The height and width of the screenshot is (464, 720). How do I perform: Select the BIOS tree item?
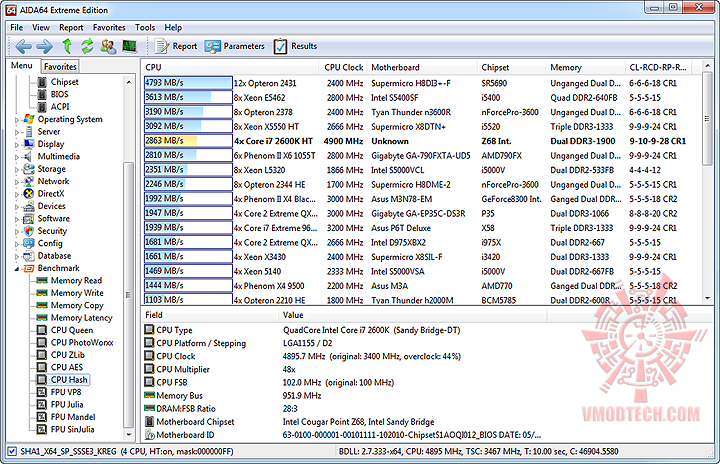59,94
